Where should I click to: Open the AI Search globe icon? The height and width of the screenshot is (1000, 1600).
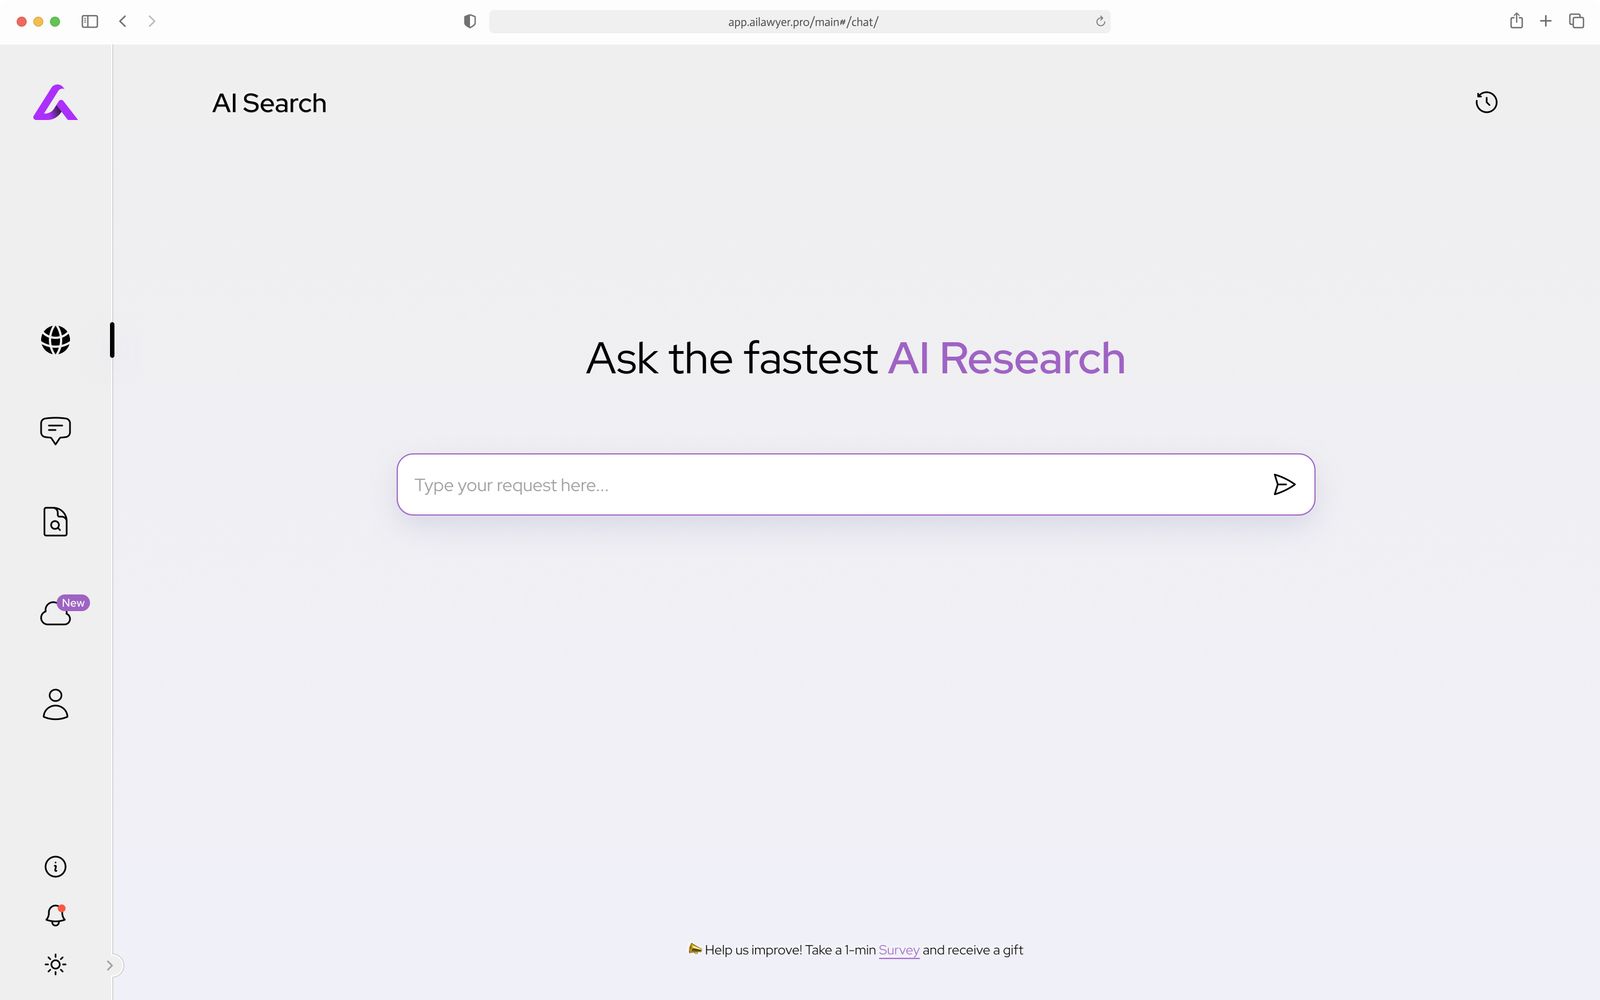[x=55, y=340]
